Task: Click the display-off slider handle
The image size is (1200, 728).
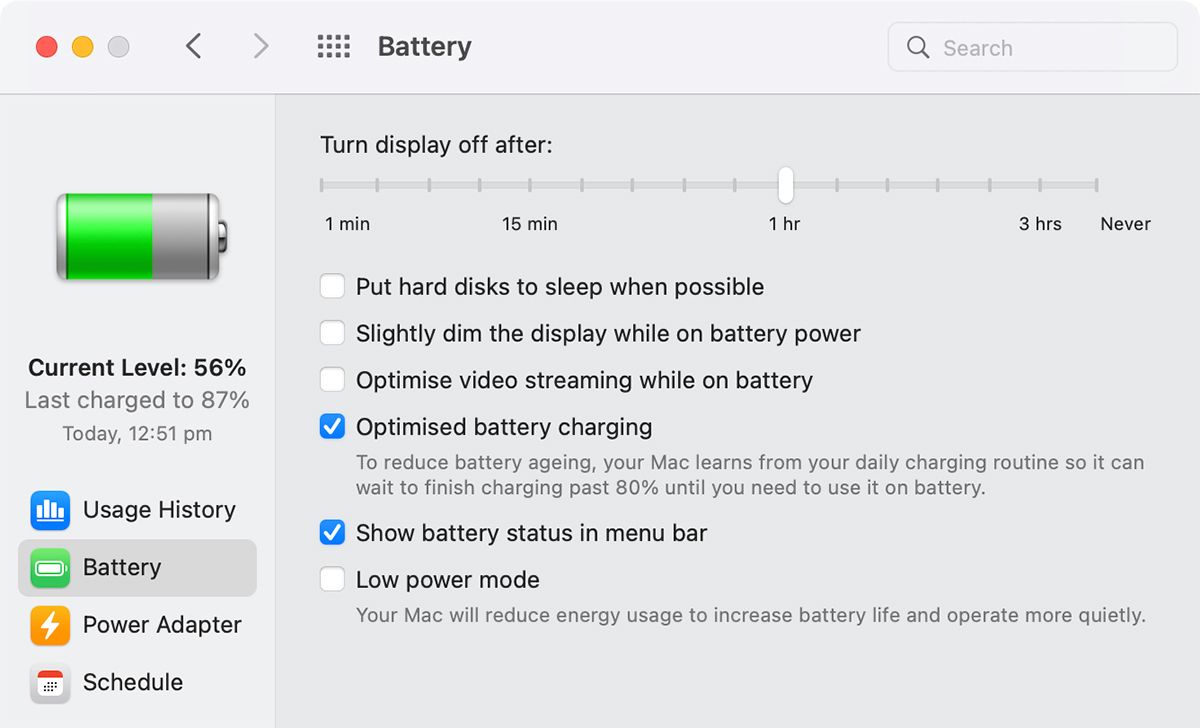Action: [x=786, y=185]
